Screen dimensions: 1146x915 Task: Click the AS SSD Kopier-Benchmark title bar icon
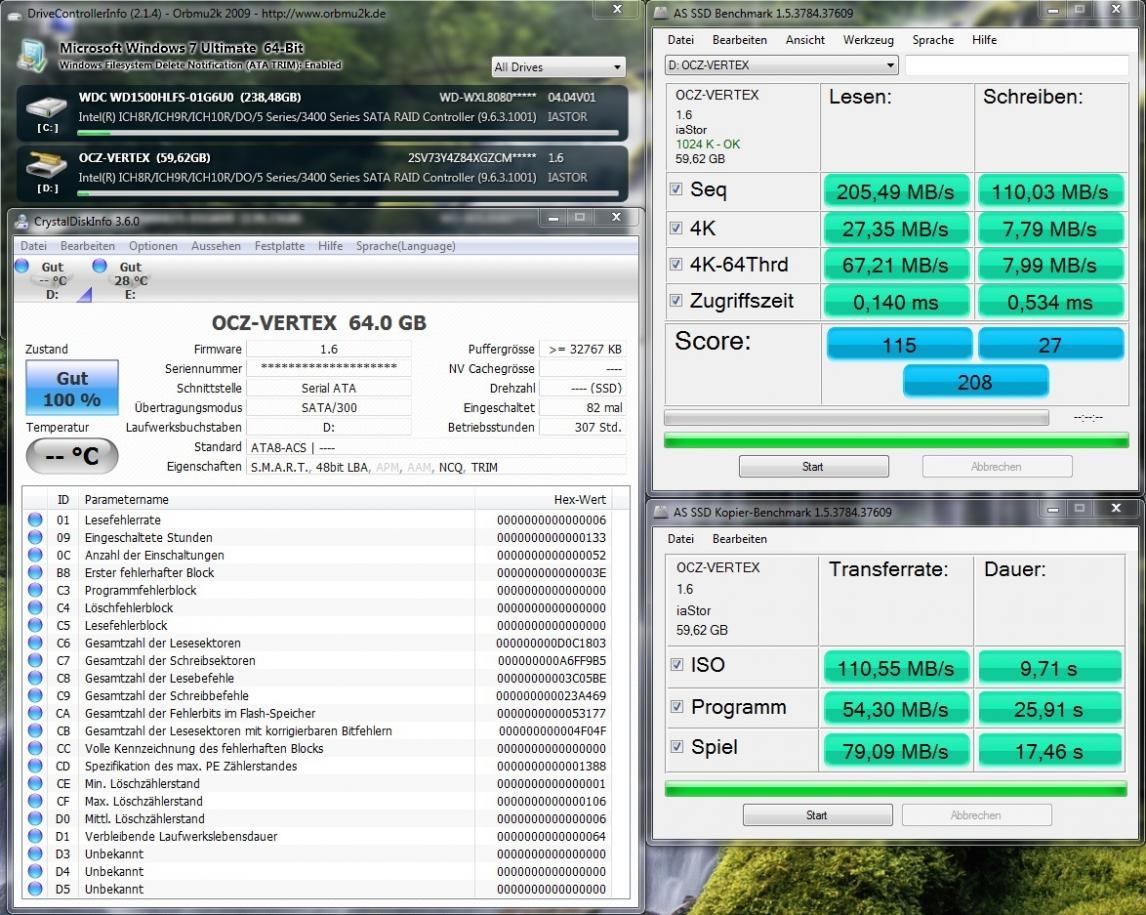coord(661,512)
